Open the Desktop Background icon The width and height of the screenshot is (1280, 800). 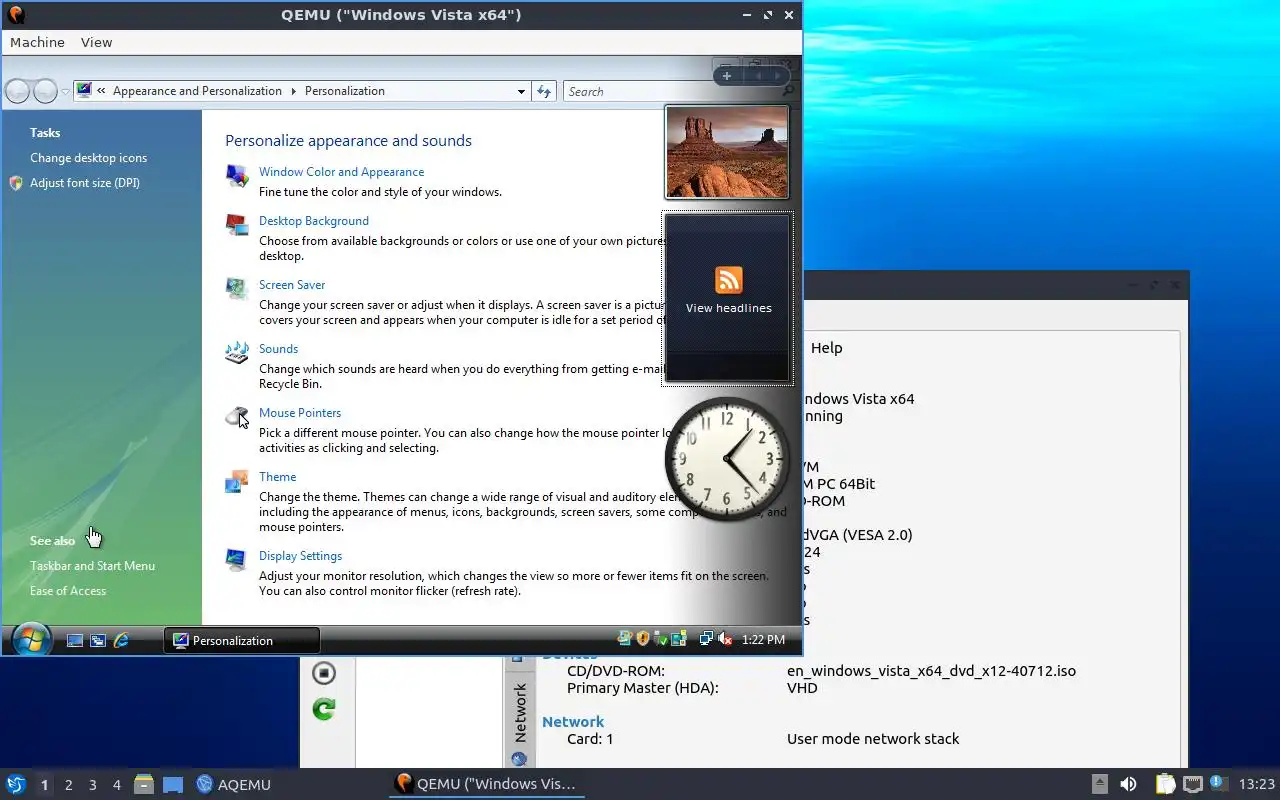(x=237, y=225)
